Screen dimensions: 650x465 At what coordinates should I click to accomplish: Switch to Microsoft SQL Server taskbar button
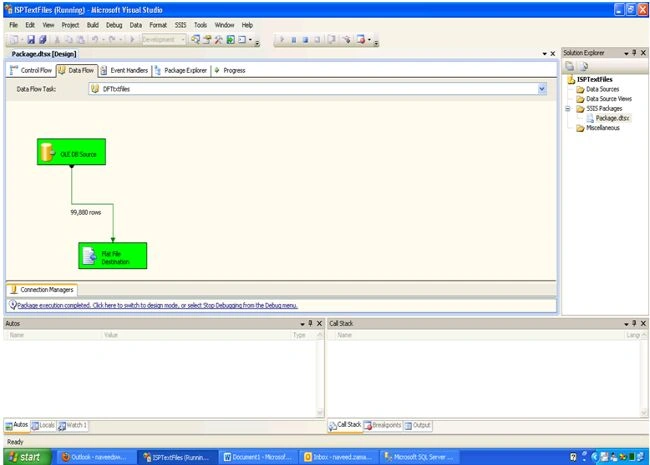(419, 457)
